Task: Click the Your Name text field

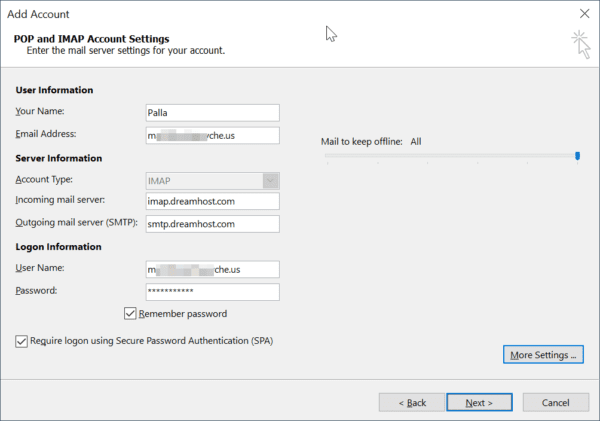Action: point(212,113)
